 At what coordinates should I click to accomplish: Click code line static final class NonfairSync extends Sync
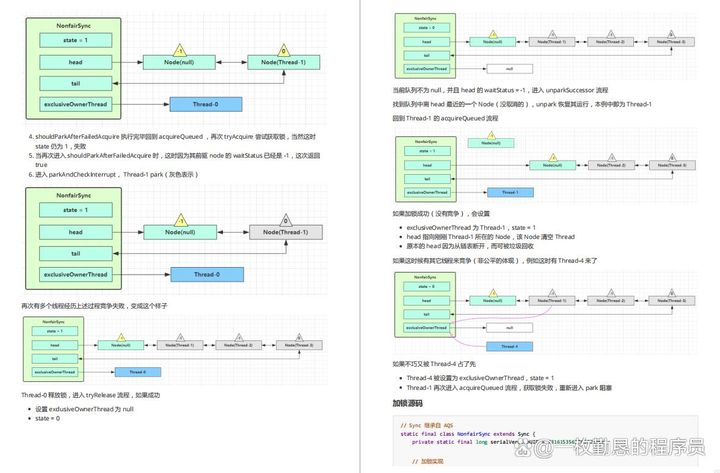click(468, 434)
